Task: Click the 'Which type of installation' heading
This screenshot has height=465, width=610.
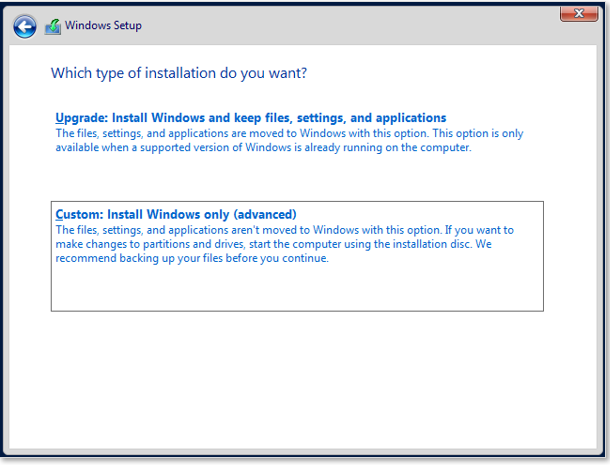Action: (179, 73)
